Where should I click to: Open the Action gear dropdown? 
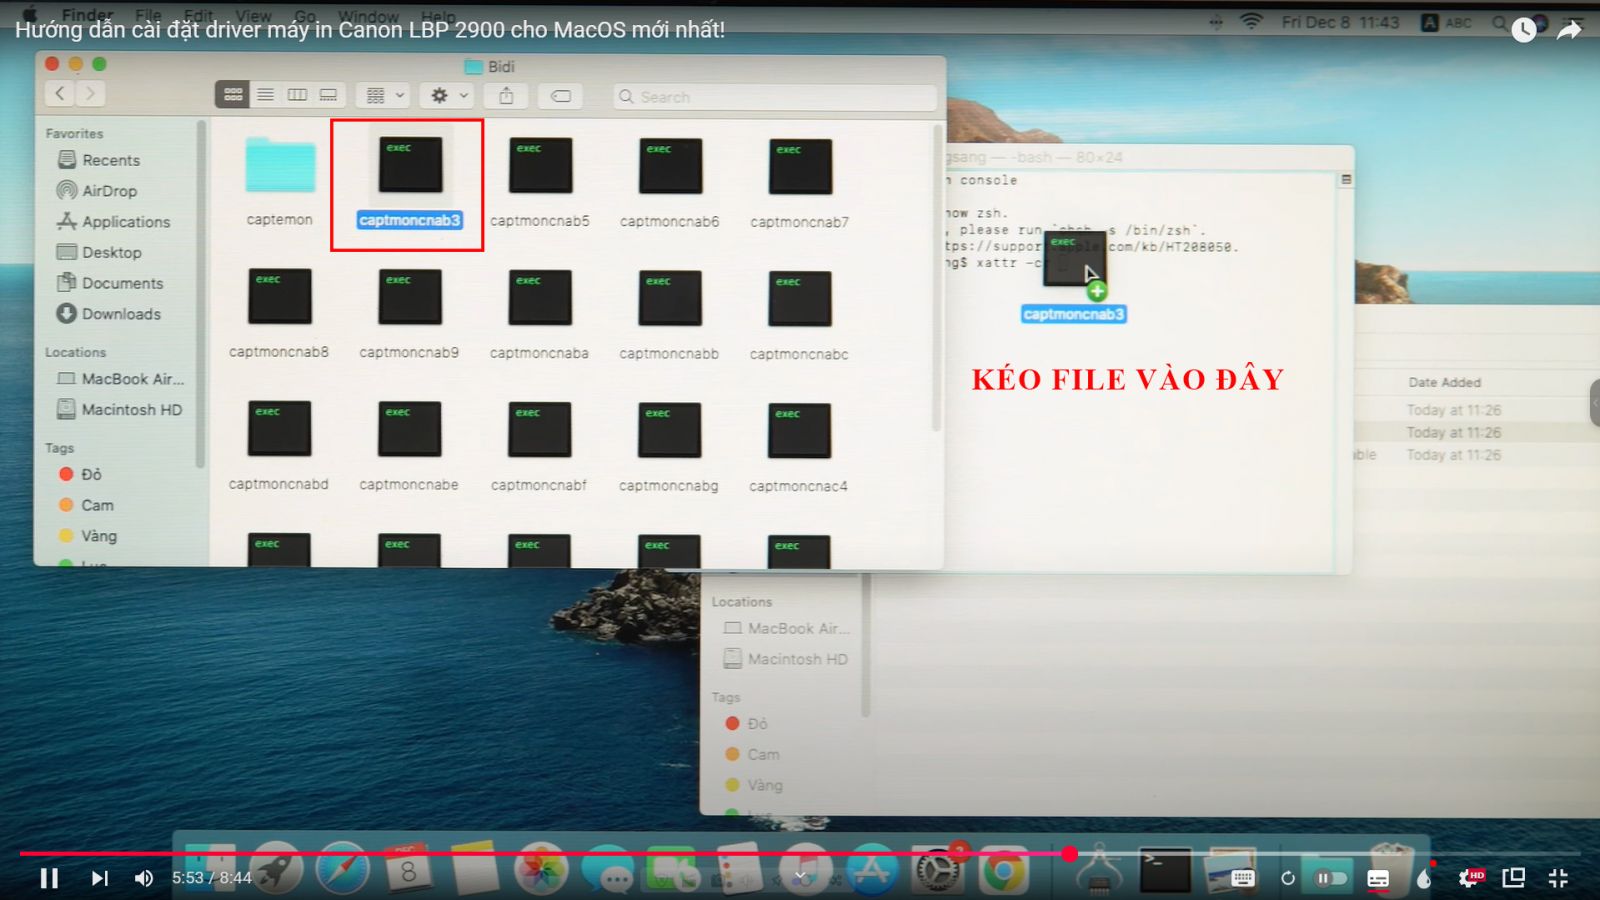448,95
